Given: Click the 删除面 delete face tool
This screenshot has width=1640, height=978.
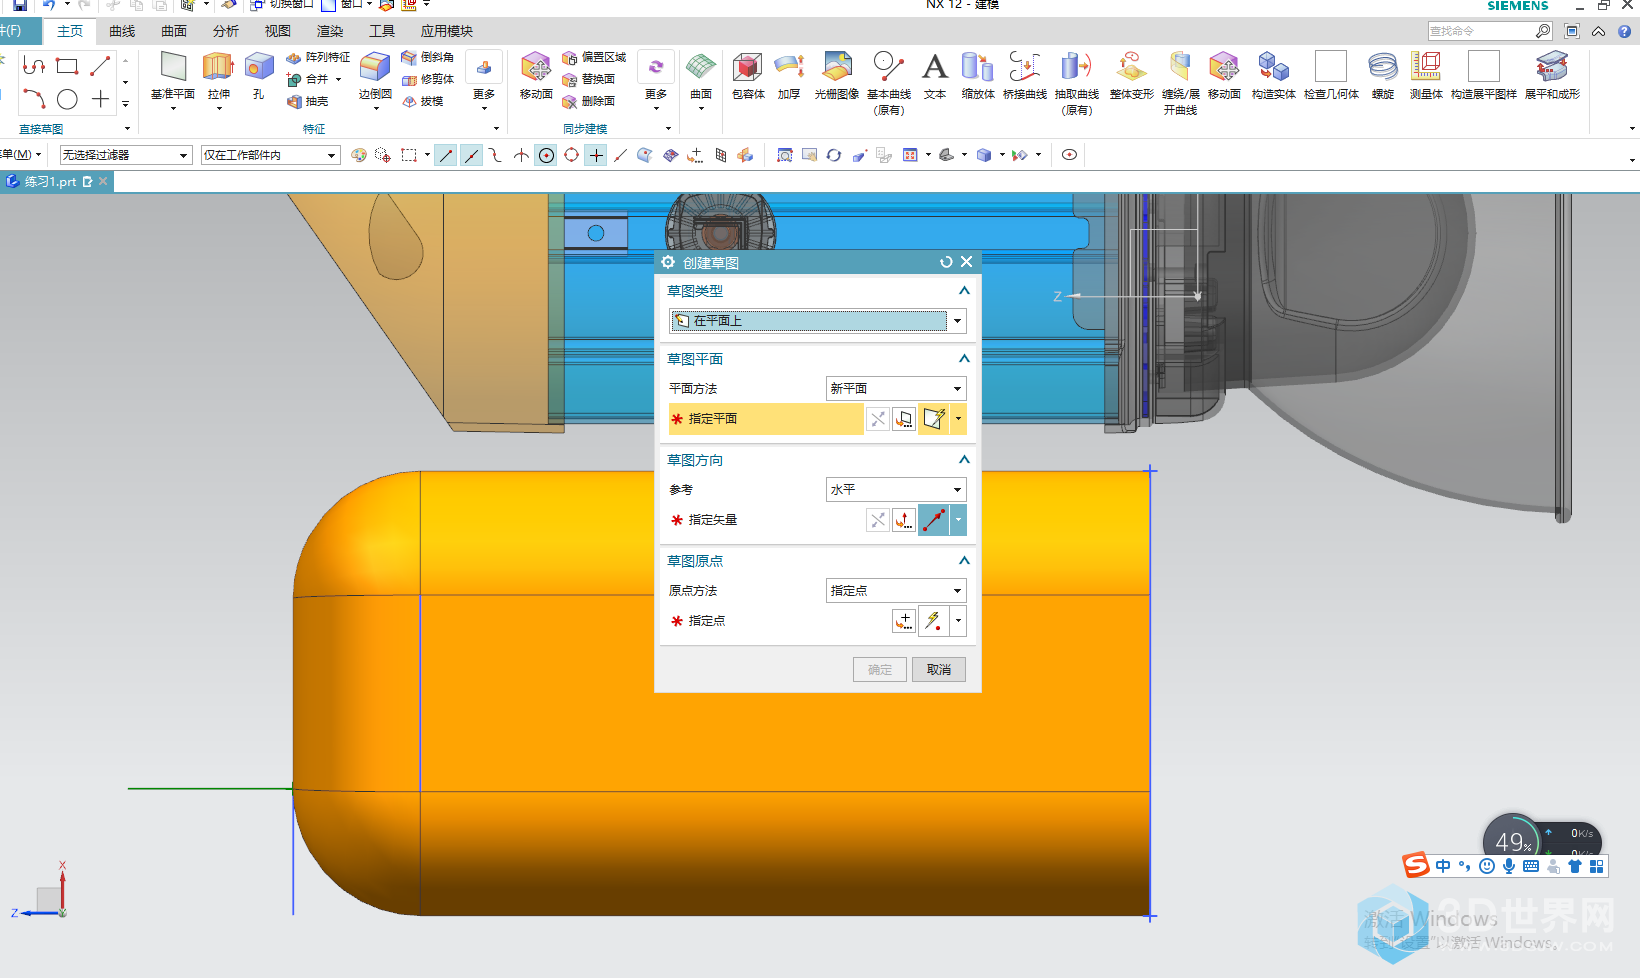Looking at the screenshot, I should pyautogui.click(x=588, y=101).
